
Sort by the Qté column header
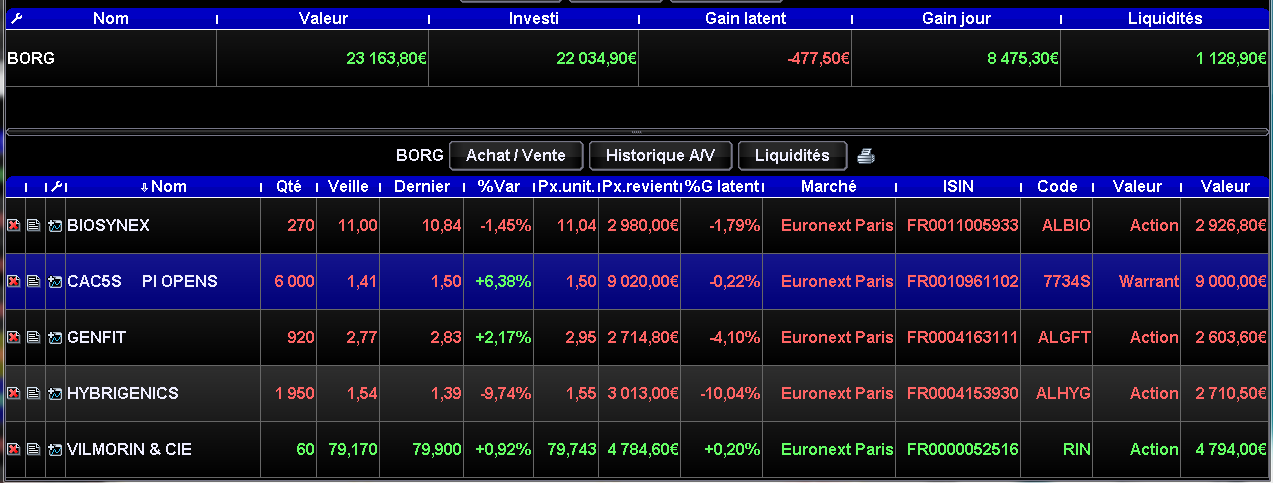point(290,186)
